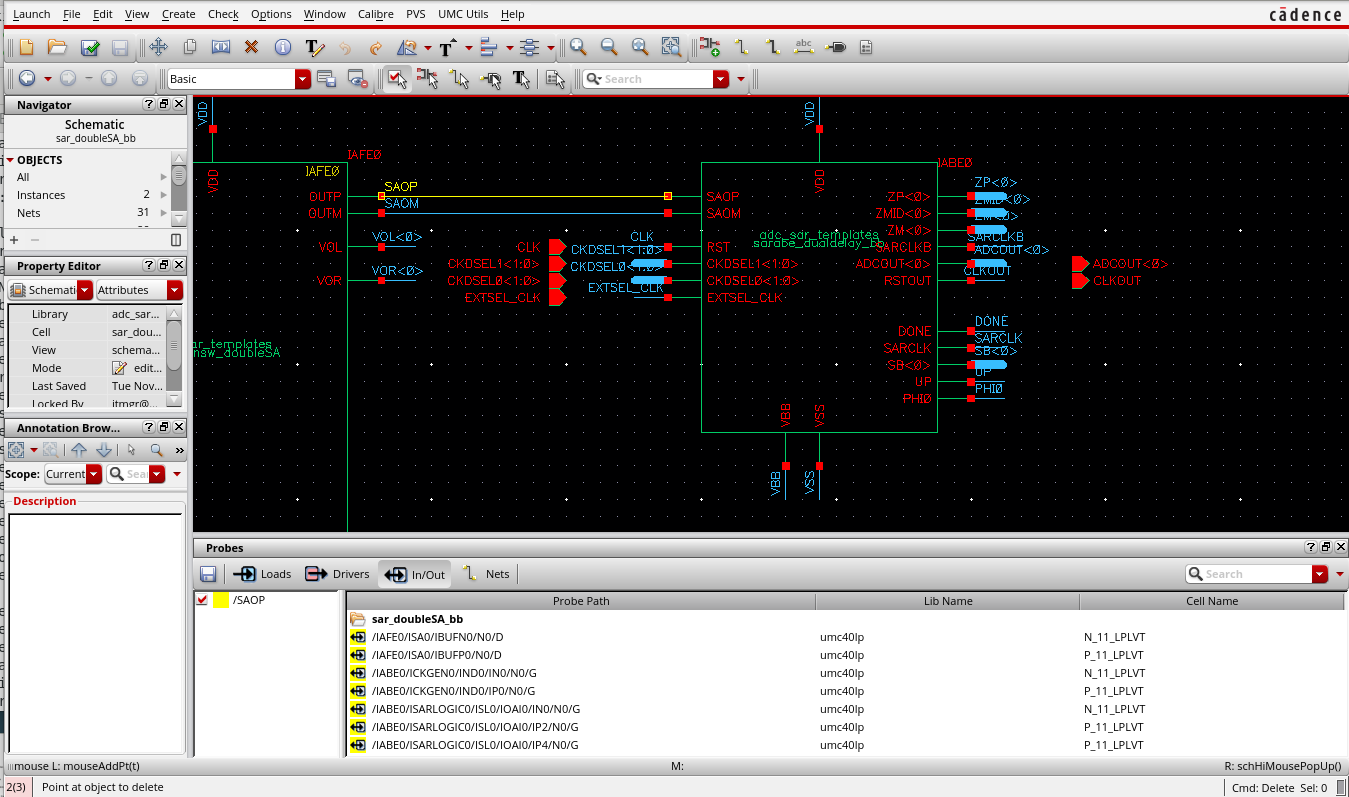Click the yellow /SAOP probe color swatch
The image size is (1349, 797).
pyautogui.click(x=221, y=600)
